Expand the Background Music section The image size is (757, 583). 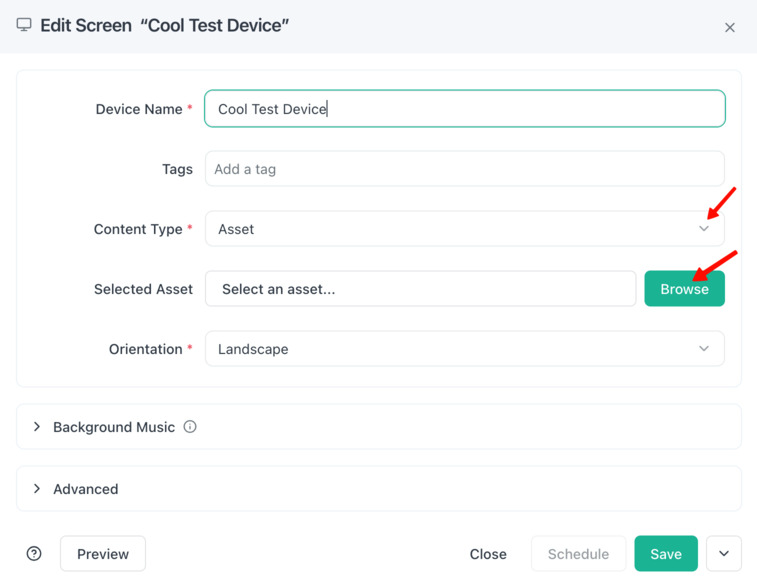click(x=378, y=427)
